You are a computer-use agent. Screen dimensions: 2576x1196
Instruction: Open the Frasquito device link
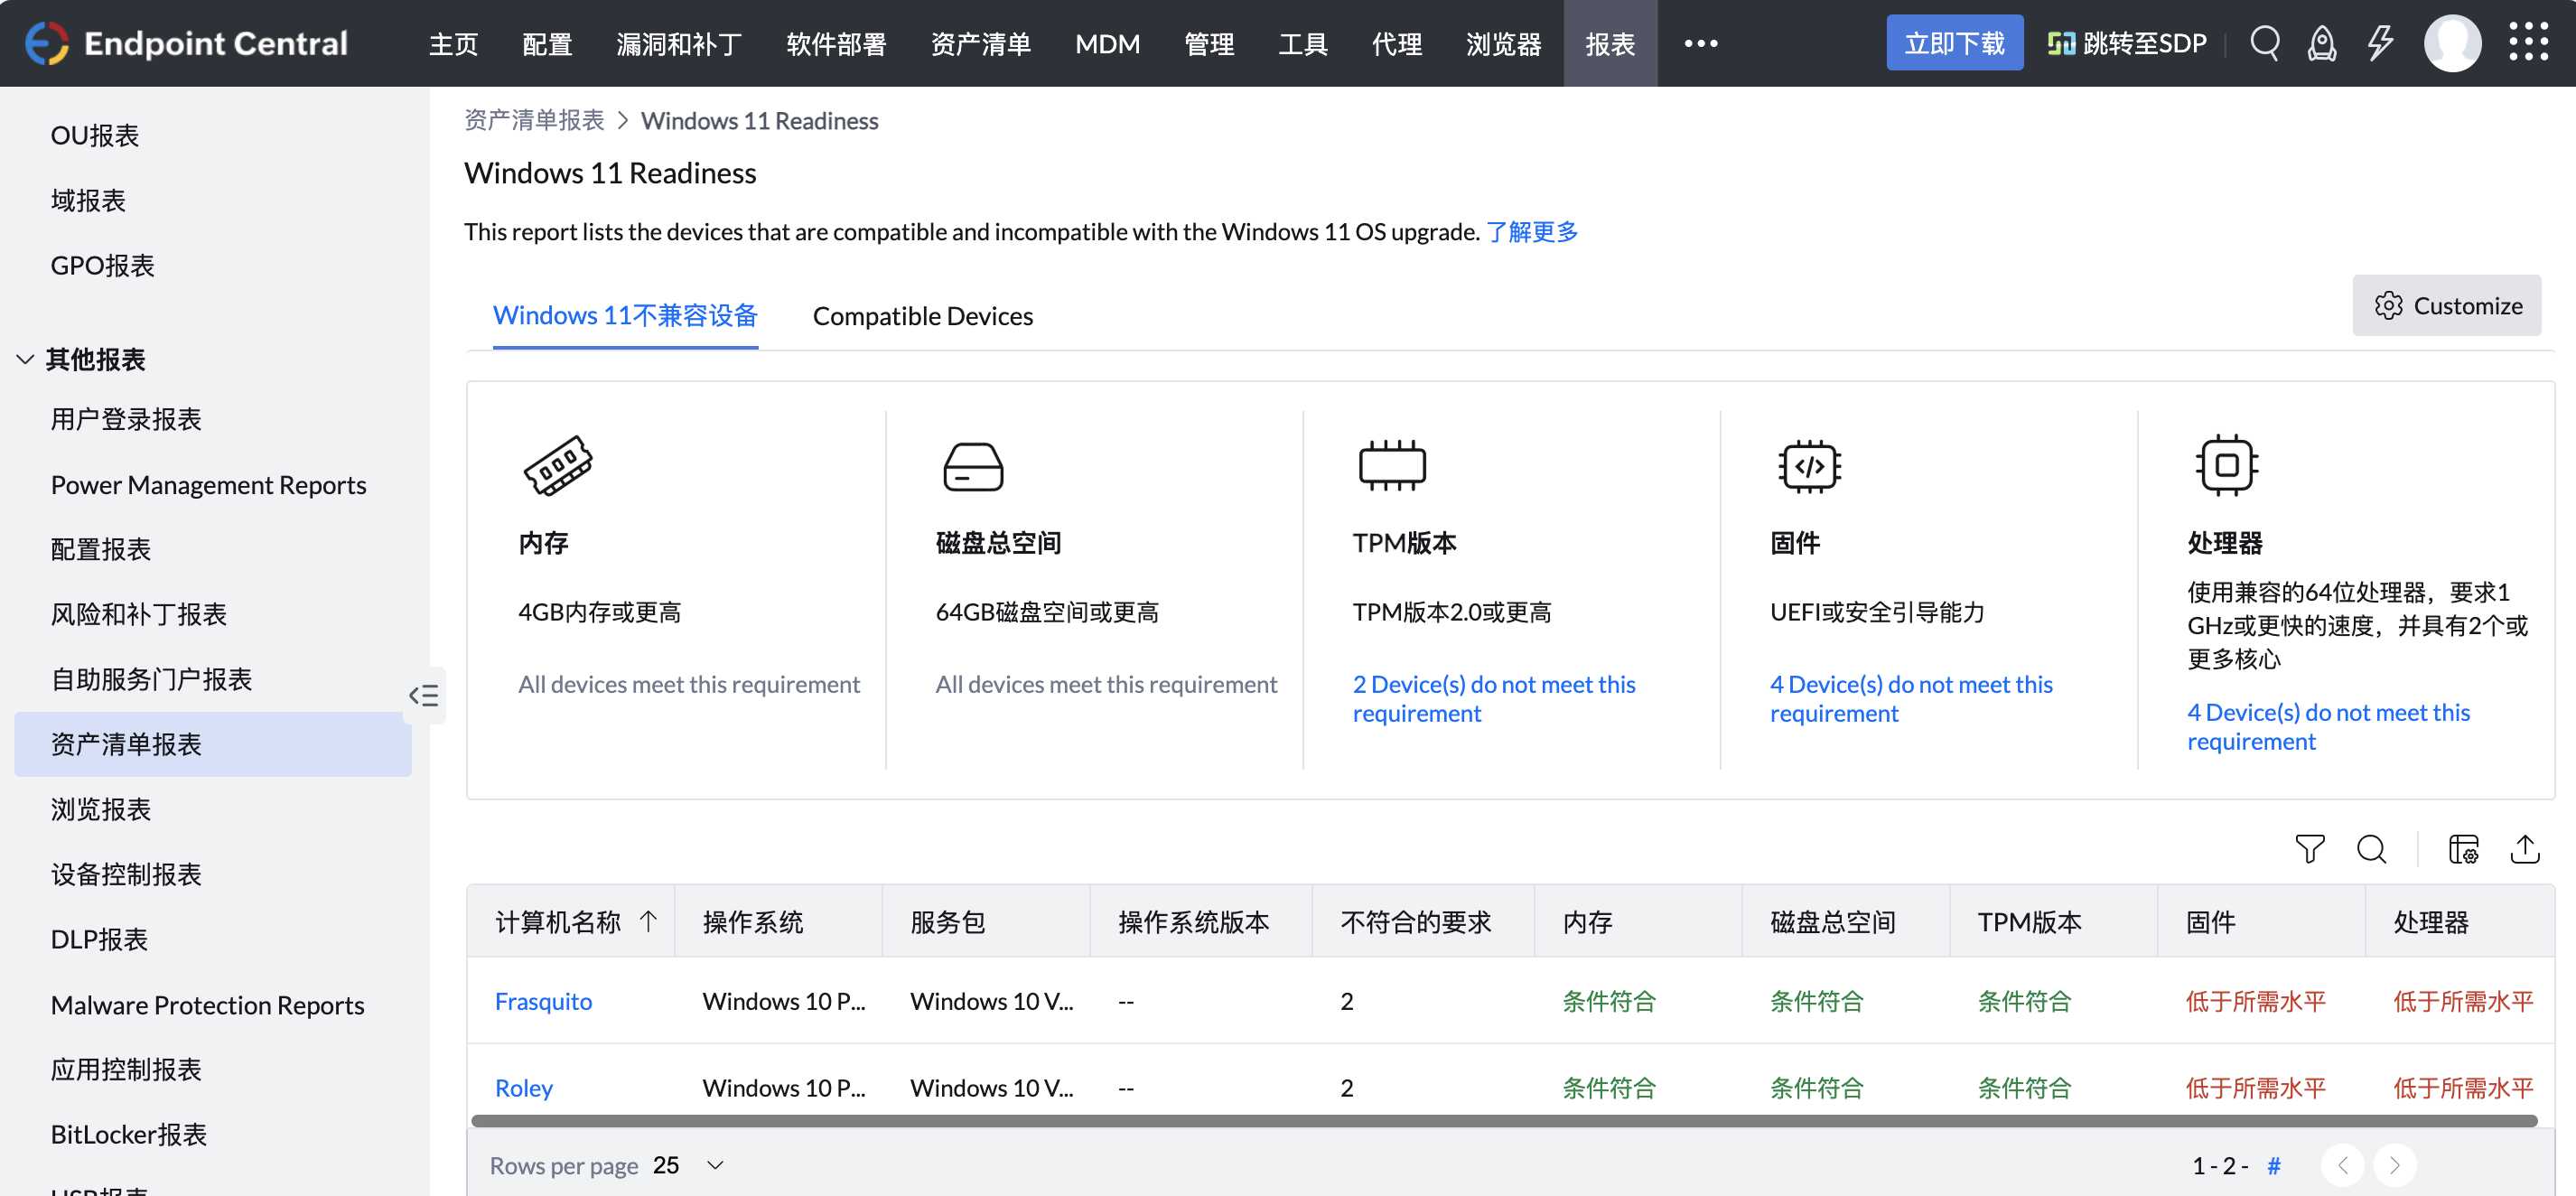(x=543, y=1001)
